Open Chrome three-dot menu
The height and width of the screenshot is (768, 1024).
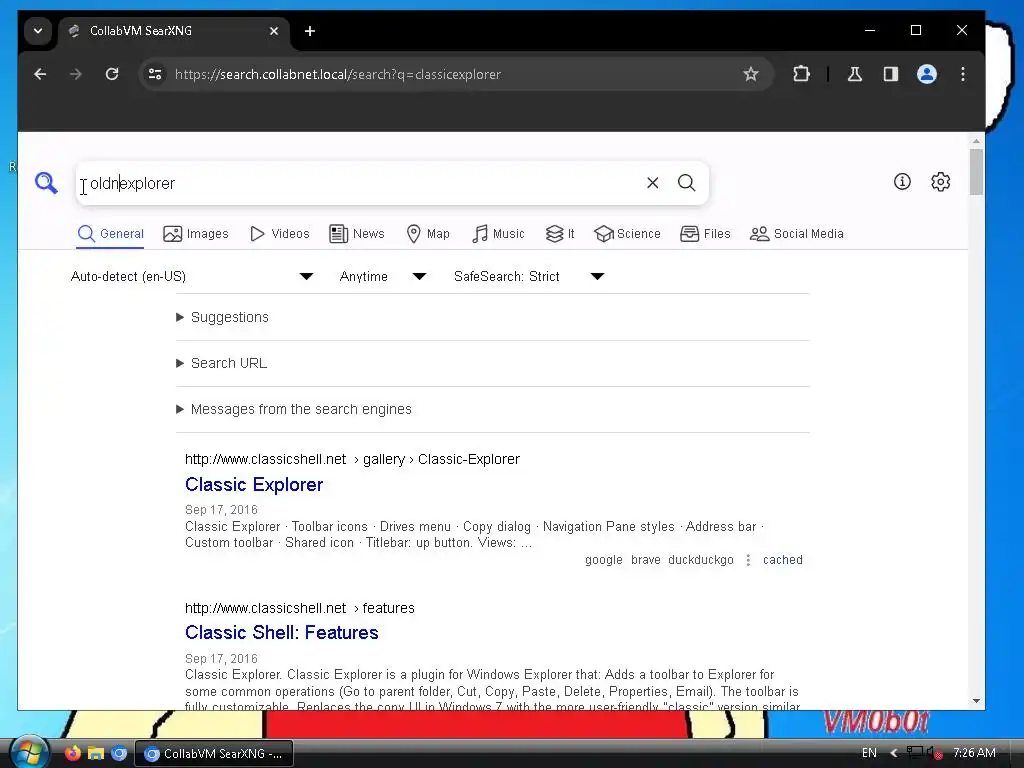click(x=963, y=74)
